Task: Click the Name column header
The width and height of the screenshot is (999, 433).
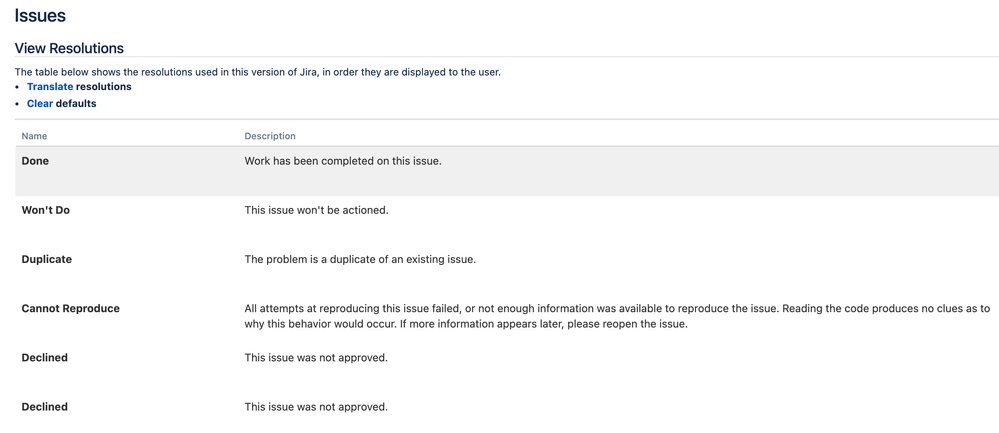Action: (x=34, y=136)
